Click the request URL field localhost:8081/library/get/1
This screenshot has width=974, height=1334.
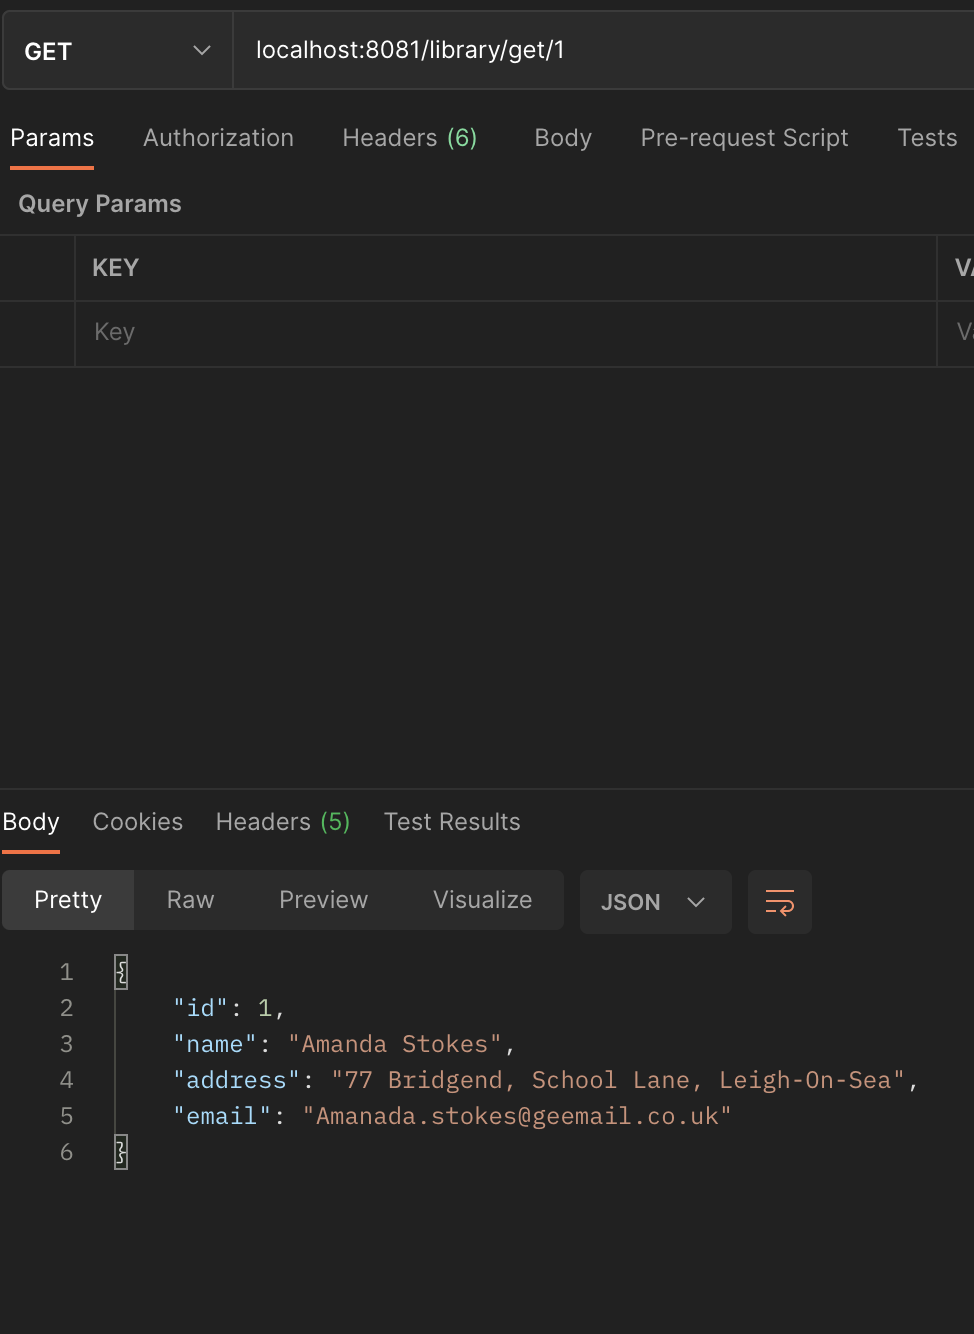click(x=603, y=51)
